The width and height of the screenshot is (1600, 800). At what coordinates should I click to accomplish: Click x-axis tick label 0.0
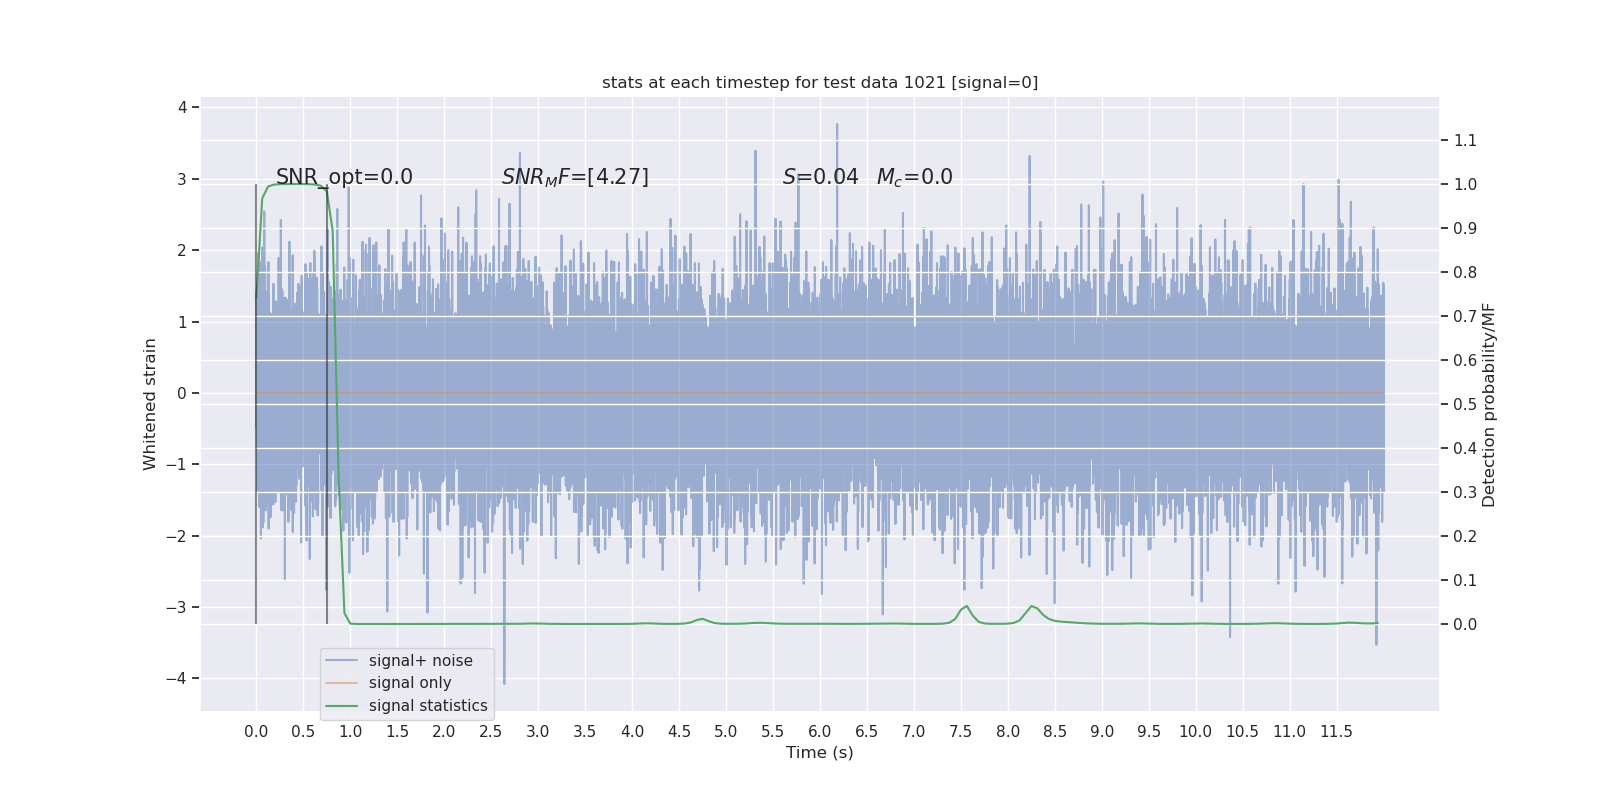pos(256,731)
